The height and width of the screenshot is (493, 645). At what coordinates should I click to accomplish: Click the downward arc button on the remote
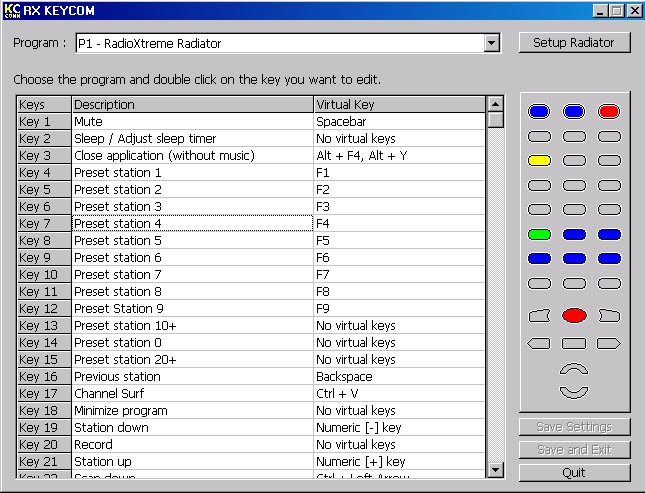(x=574, y=392)
